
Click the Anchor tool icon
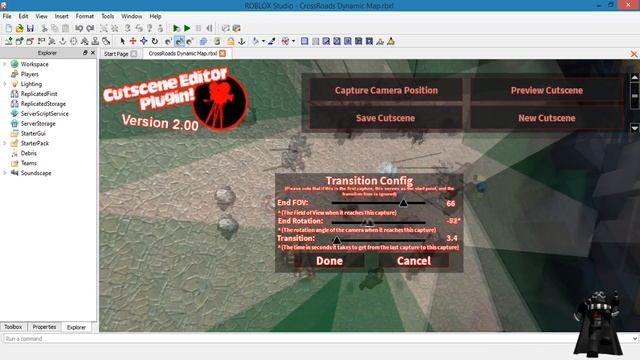(x=242, y=41)
